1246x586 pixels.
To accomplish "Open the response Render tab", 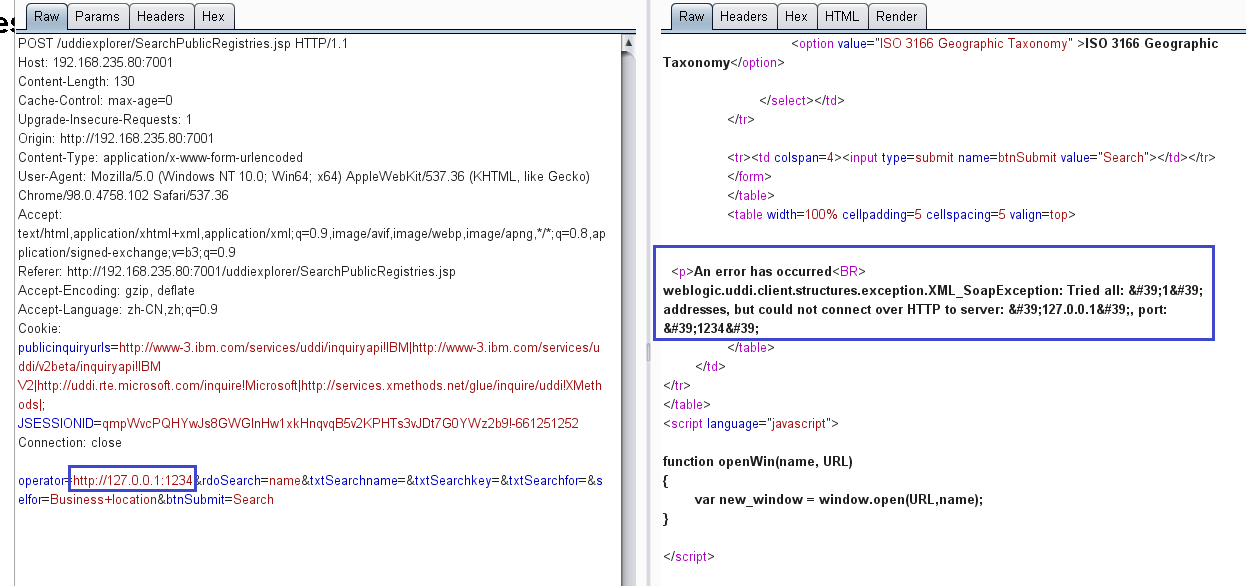I will point(897,16).
